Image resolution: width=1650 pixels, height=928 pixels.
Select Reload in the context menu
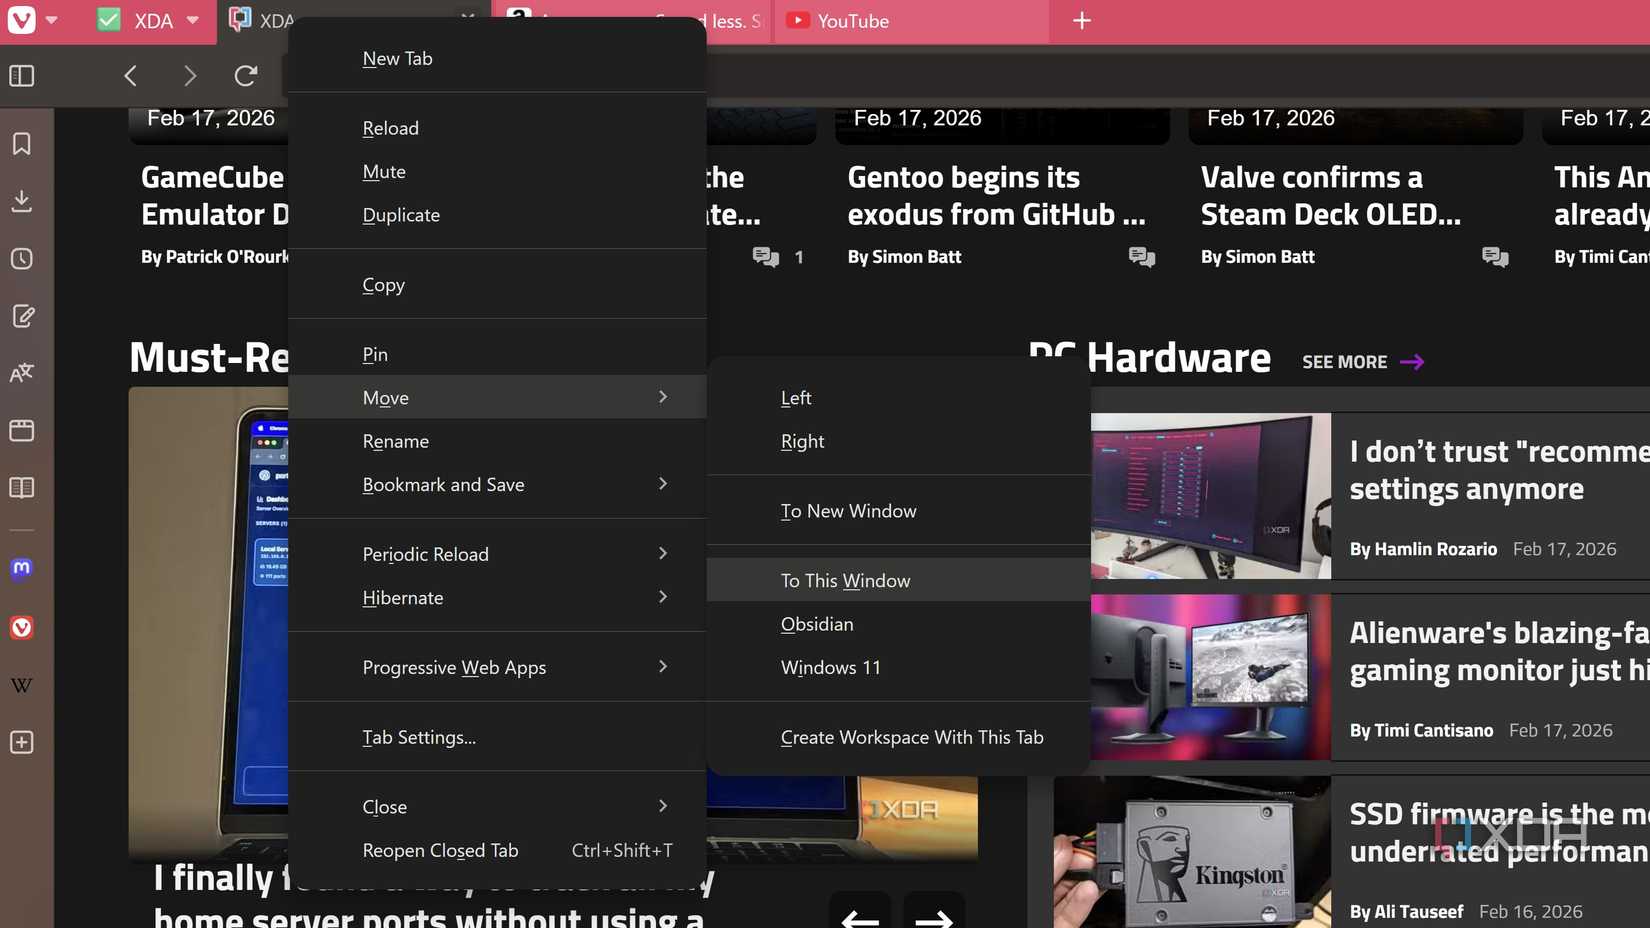click(497, 128)
